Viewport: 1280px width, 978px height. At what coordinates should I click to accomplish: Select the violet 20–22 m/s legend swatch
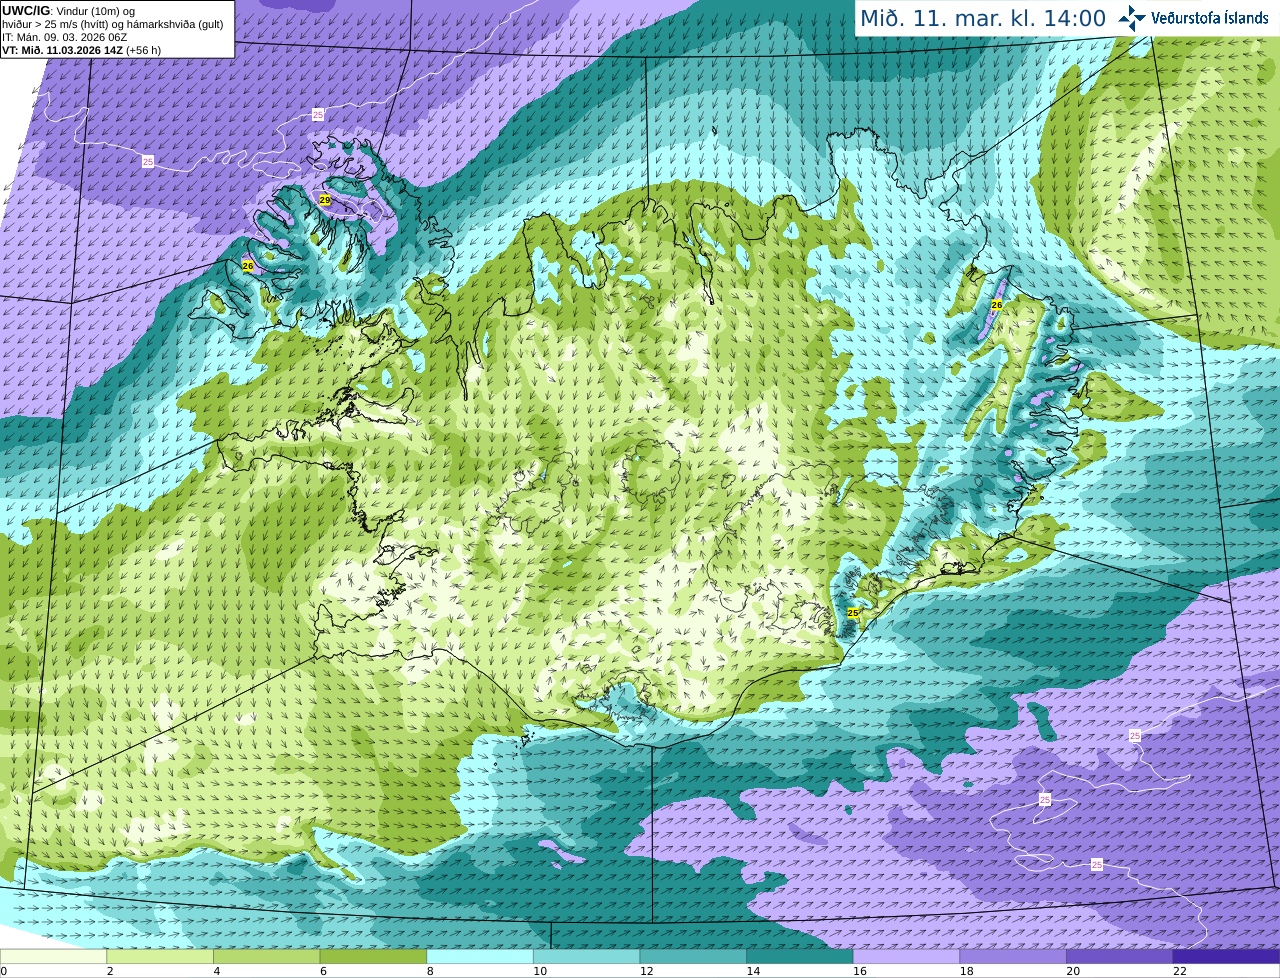click(x=1120, y=956)
